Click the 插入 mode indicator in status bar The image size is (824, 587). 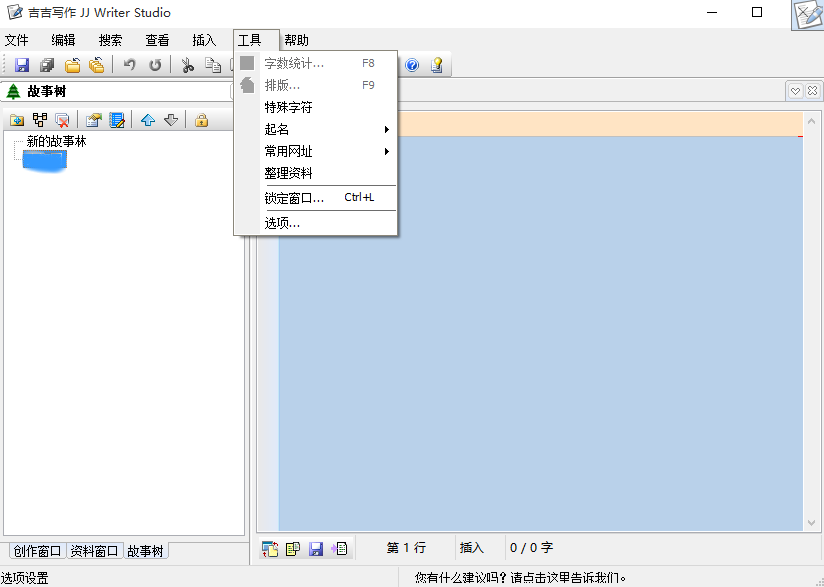click(473, 548)
